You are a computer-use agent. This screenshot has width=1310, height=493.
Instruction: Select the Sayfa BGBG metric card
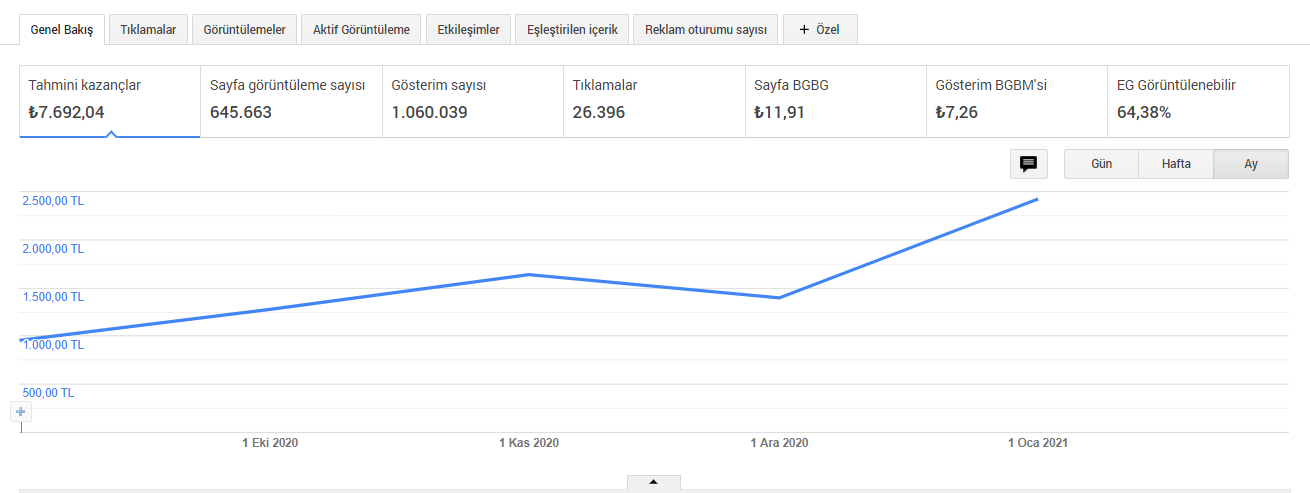click(x=836, y=101)
